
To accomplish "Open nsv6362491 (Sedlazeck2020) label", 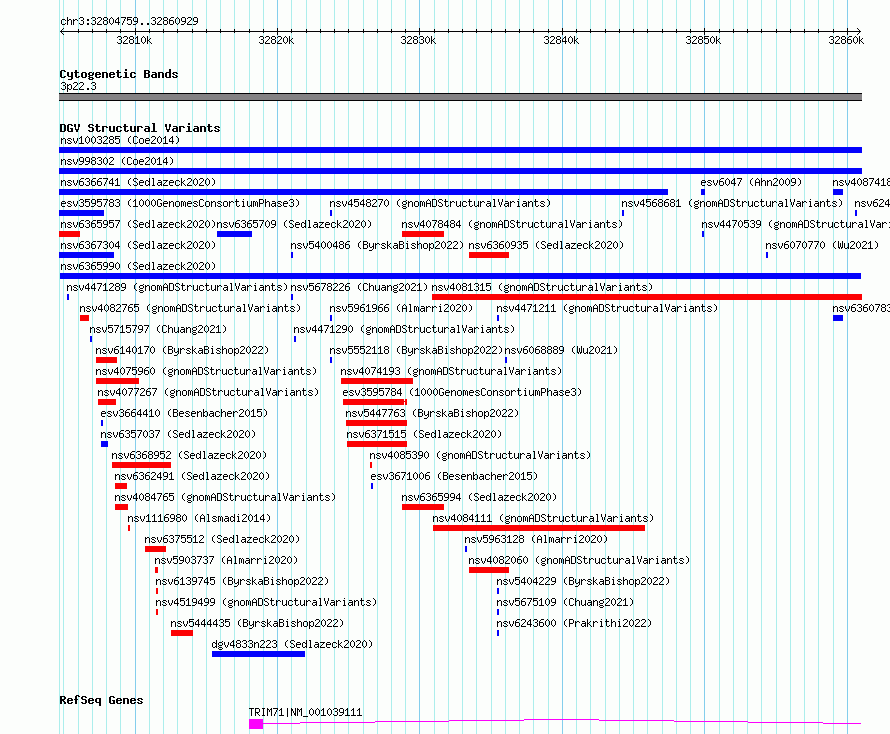I will coord(192,476).
